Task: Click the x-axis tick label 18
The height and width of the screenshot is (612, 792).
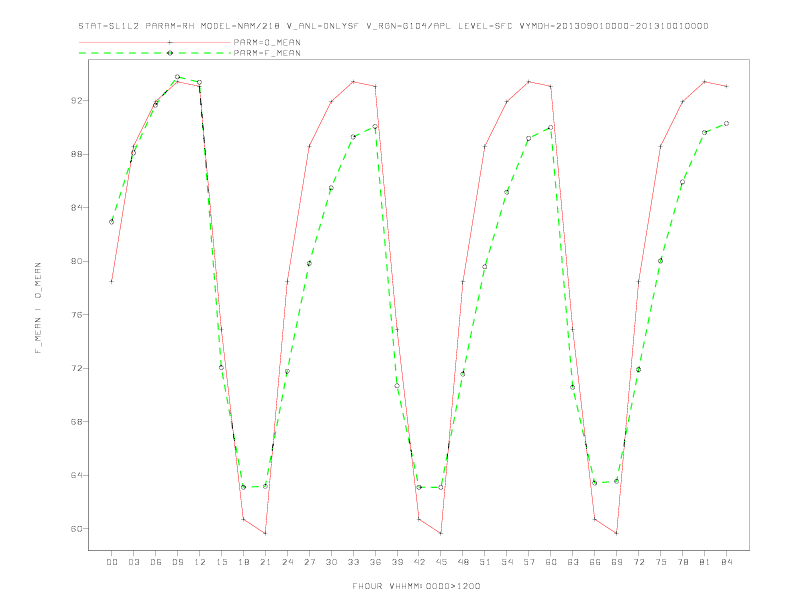Action: coord(243,562)
